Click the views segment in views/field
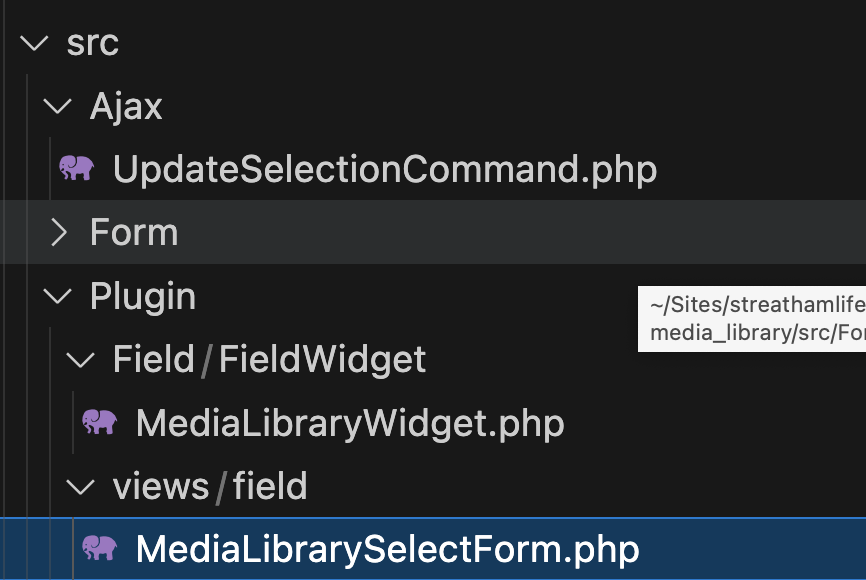The height and width of the screenshot is (580, 866). pos(161,487)
